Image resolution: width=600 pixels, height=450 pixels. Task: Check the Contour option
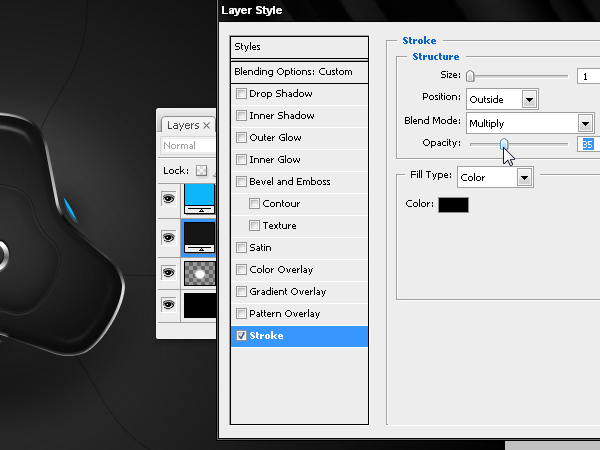(254, 204)
